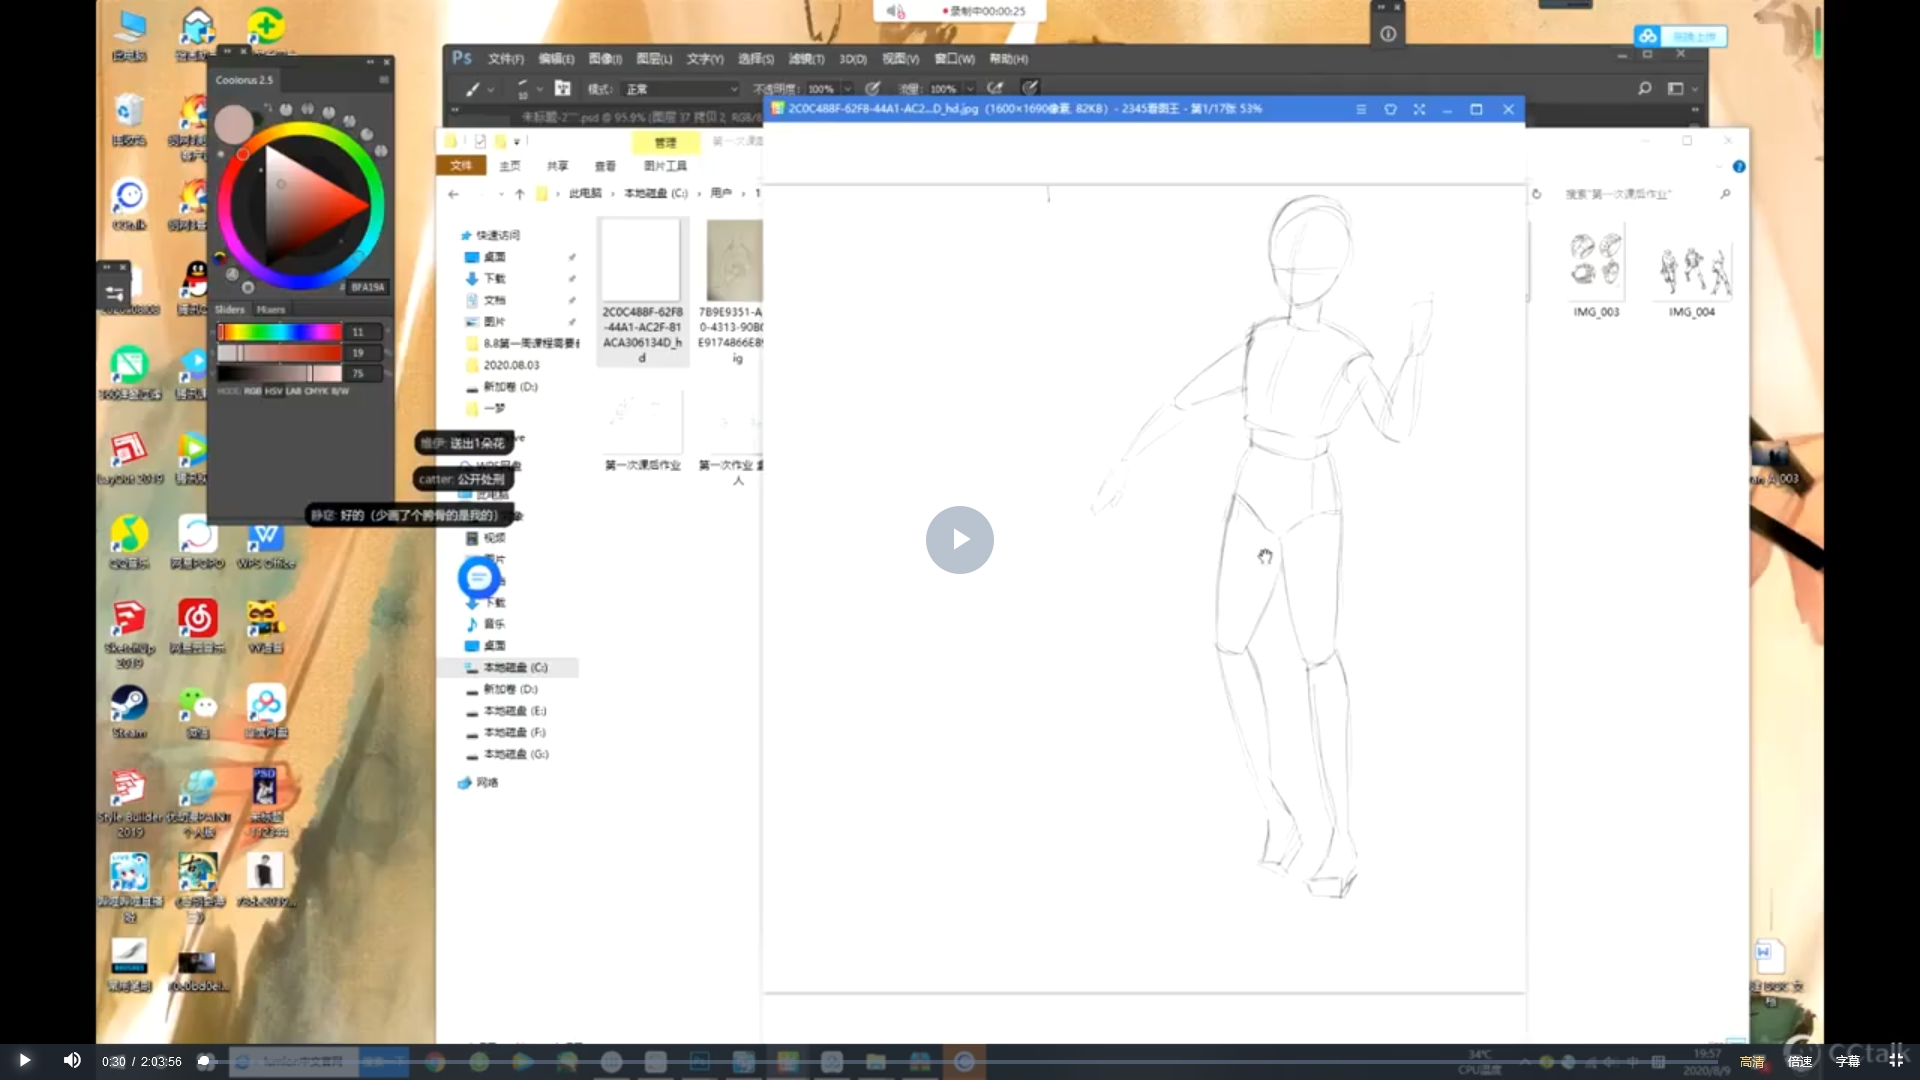
Task: Open the brush preset picker dropdown arrow
Action: pyautogui.click(x=540, y=89)
